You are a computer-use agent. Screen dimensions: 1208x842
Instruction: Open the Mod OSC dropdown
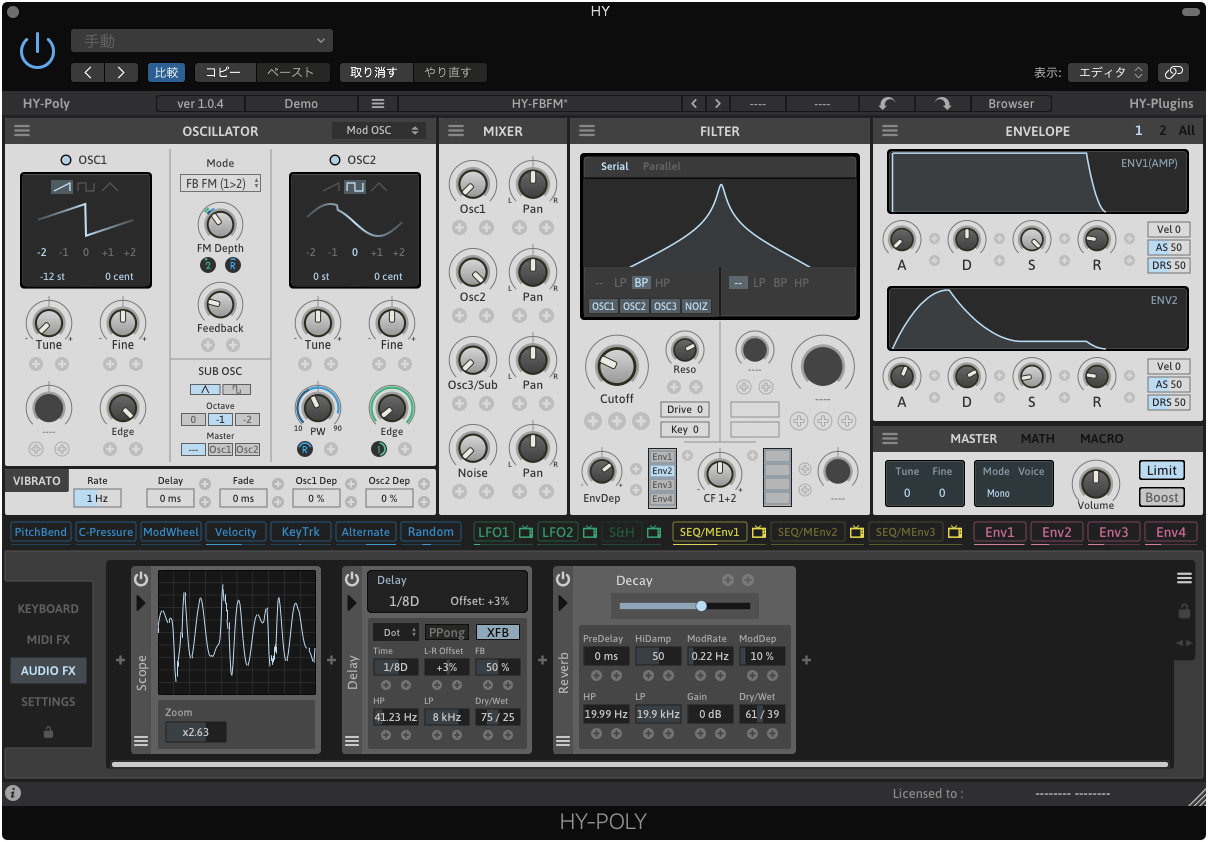(379, 131)
